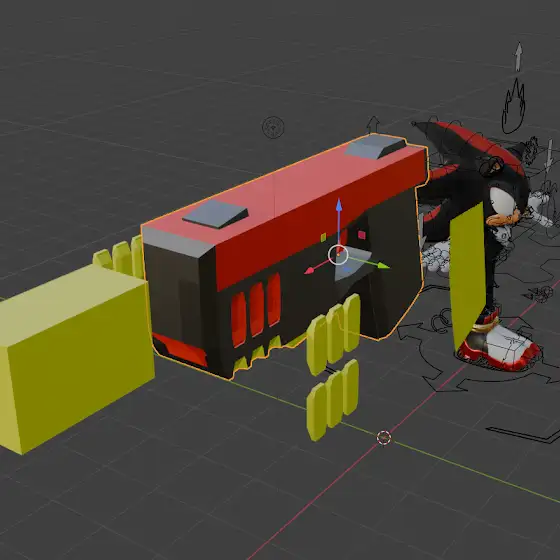Image resolution: width=560 pixels, height=560 pixels.
Task: Select the flame-shaped outline curve
Action: click(514, 107)
